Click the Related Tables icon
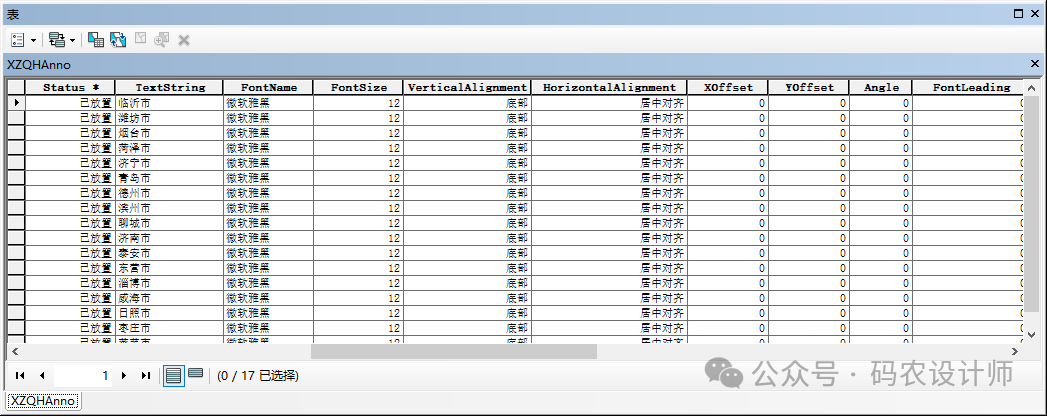Image resolution: width=1047 pixels, height=416 pixels. (56, 40)
